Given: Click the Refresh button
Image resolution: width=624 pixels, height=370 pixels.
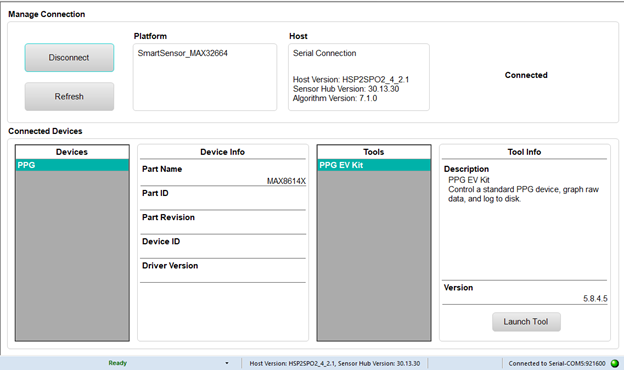Looking at the screenshot, I should pos(69,97).
